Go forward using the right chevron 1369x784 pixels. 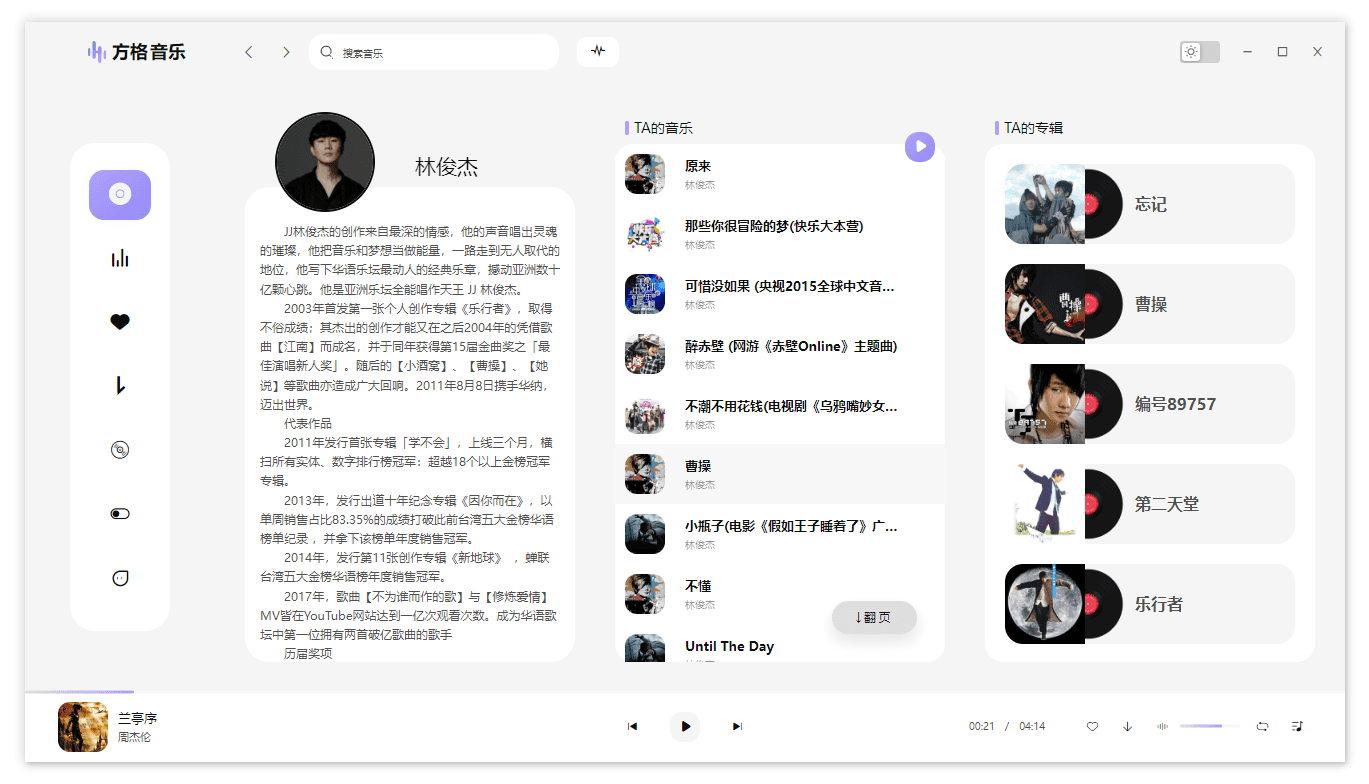click(286, 52)
